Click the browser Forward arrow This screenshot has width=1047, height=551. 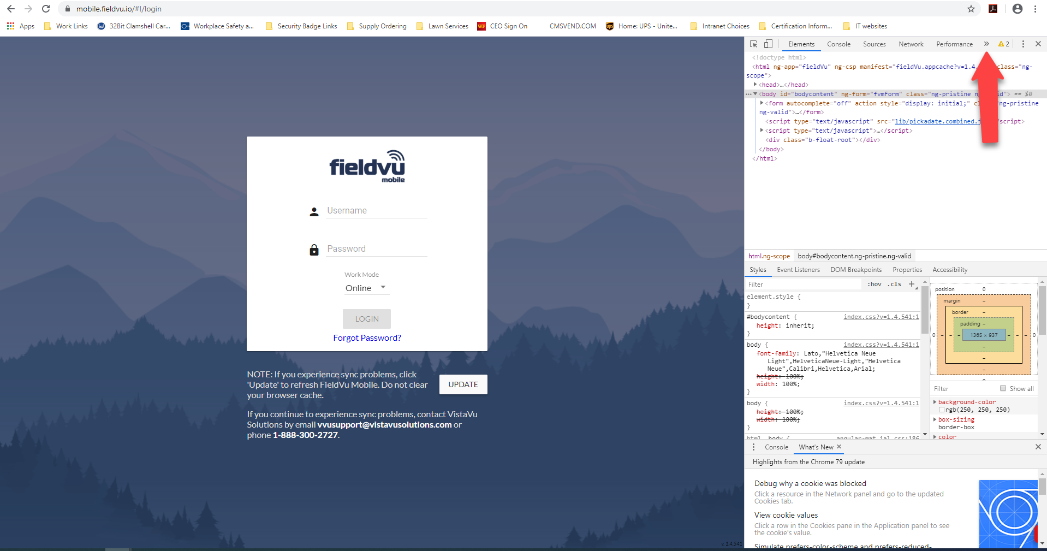[x=28, y=9]
